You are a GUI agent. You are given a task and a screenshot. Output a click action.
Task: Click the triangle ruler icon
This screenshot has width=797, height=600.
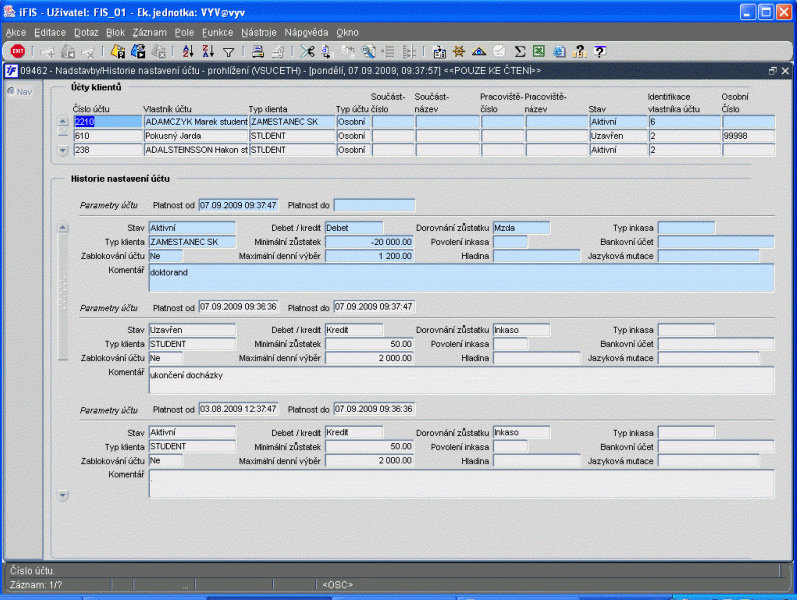coord(479,51)
